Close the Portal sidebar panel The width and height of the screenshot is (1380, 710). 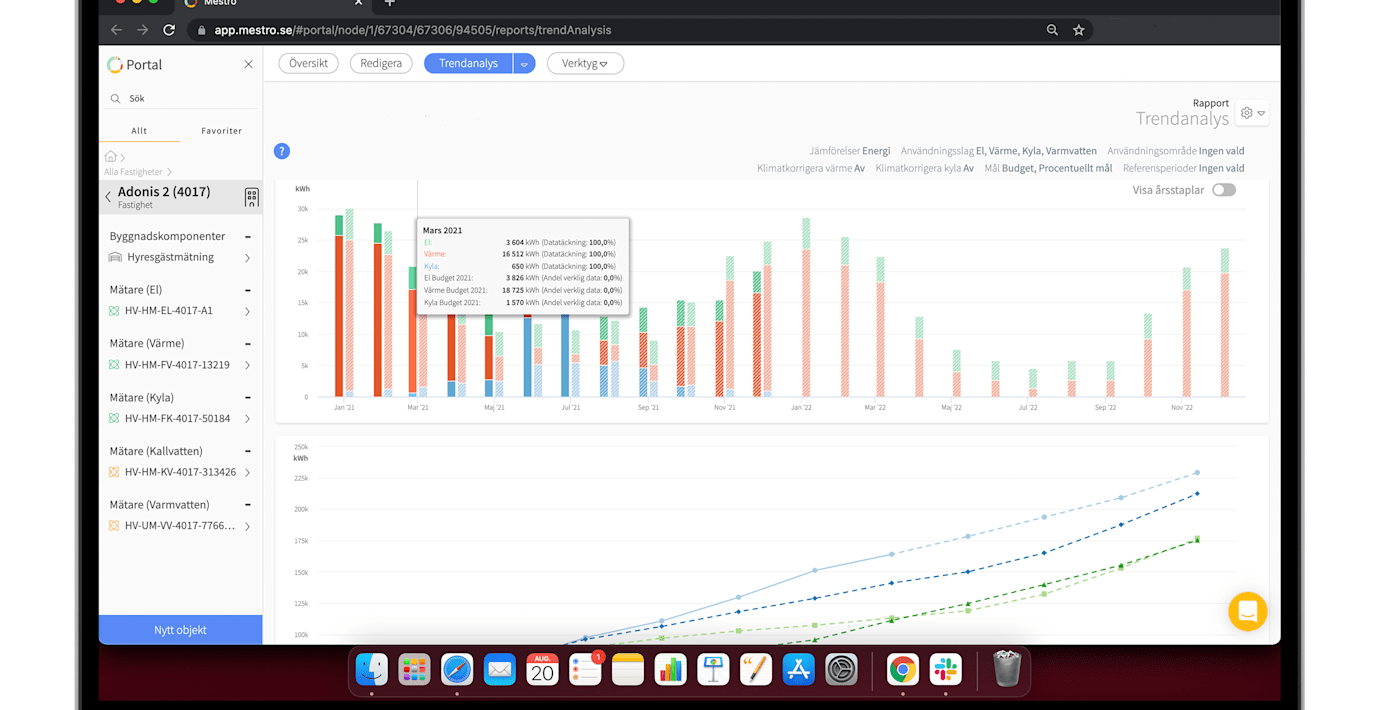248,65
